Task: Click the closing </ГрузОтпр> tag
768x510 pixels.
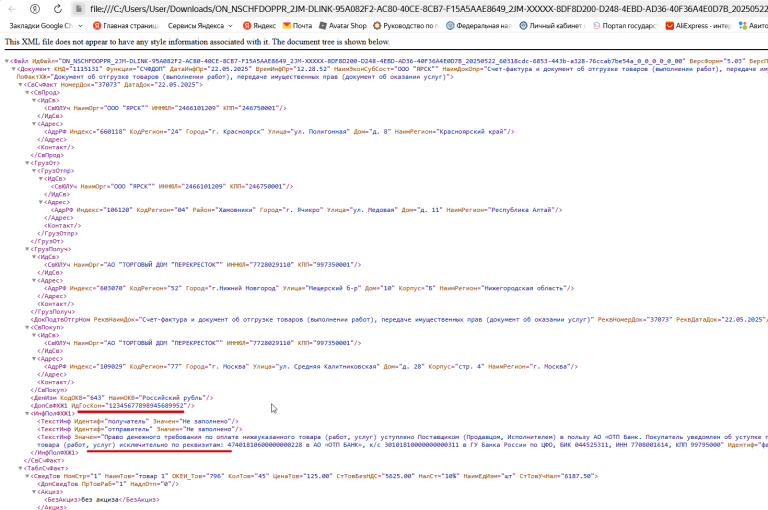Action: click(57, 234)
